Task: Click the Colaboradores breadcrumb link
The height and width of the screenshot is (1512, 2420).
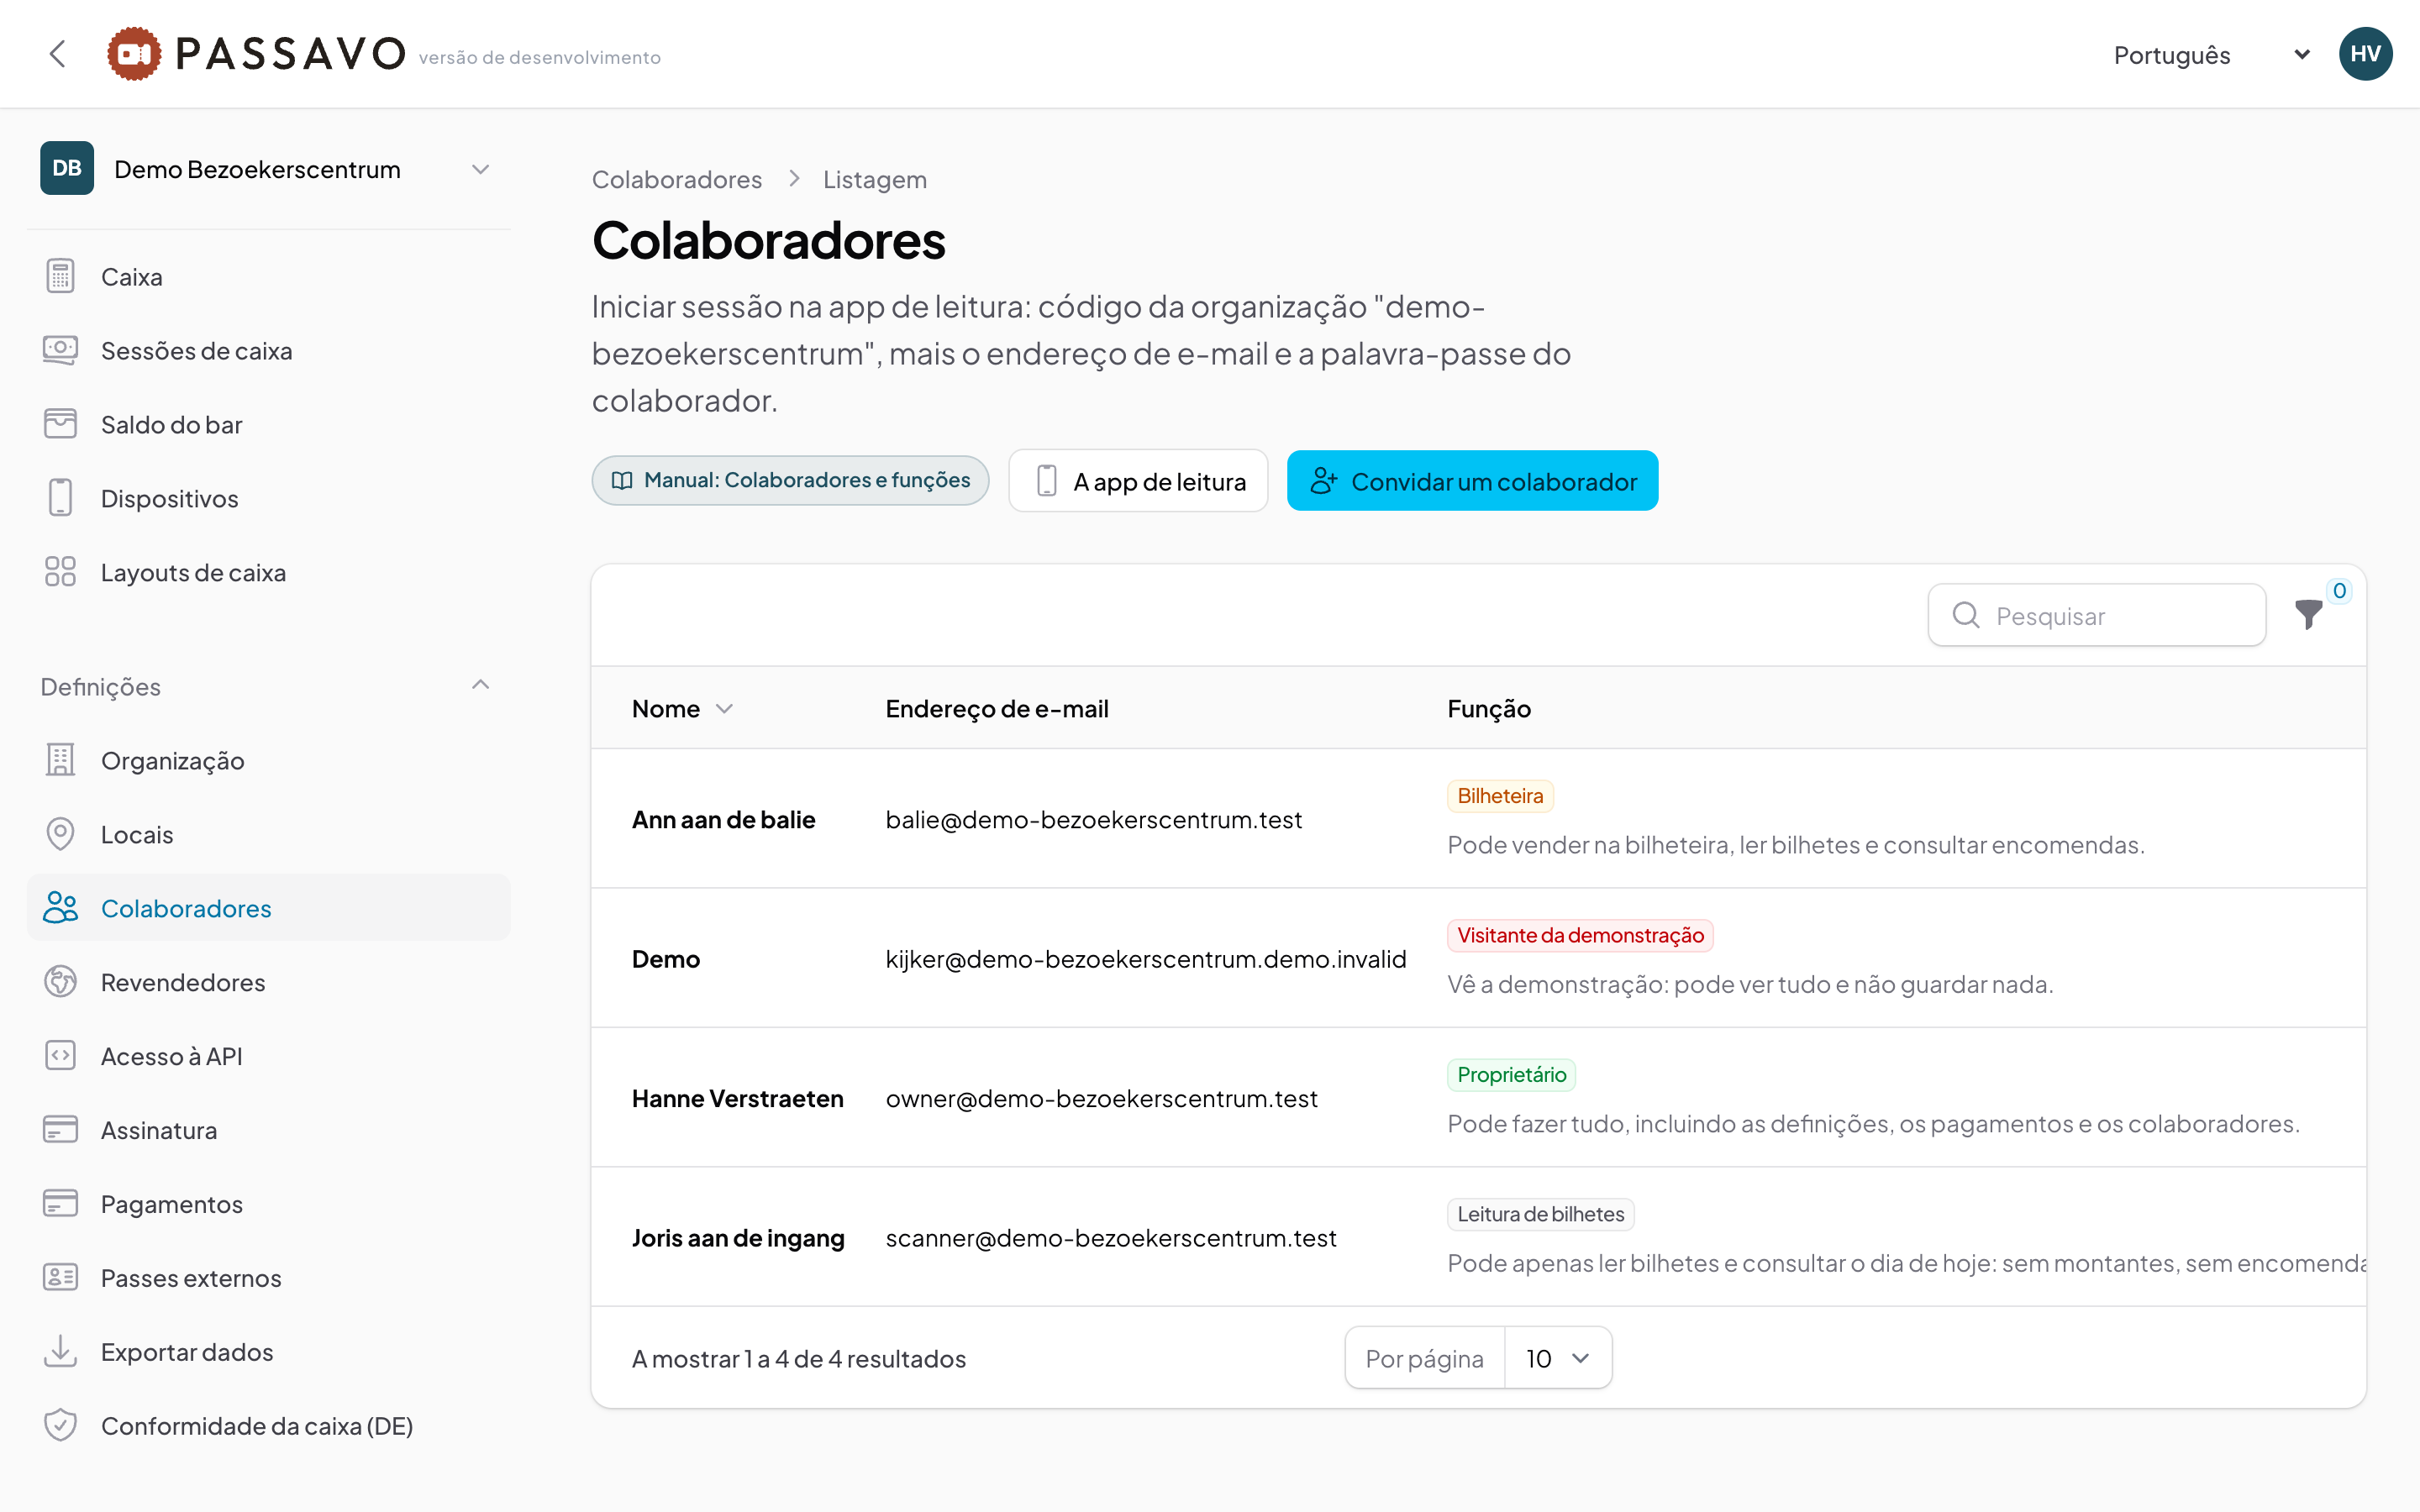Action: pyautogui.click(x=676, y=180)
